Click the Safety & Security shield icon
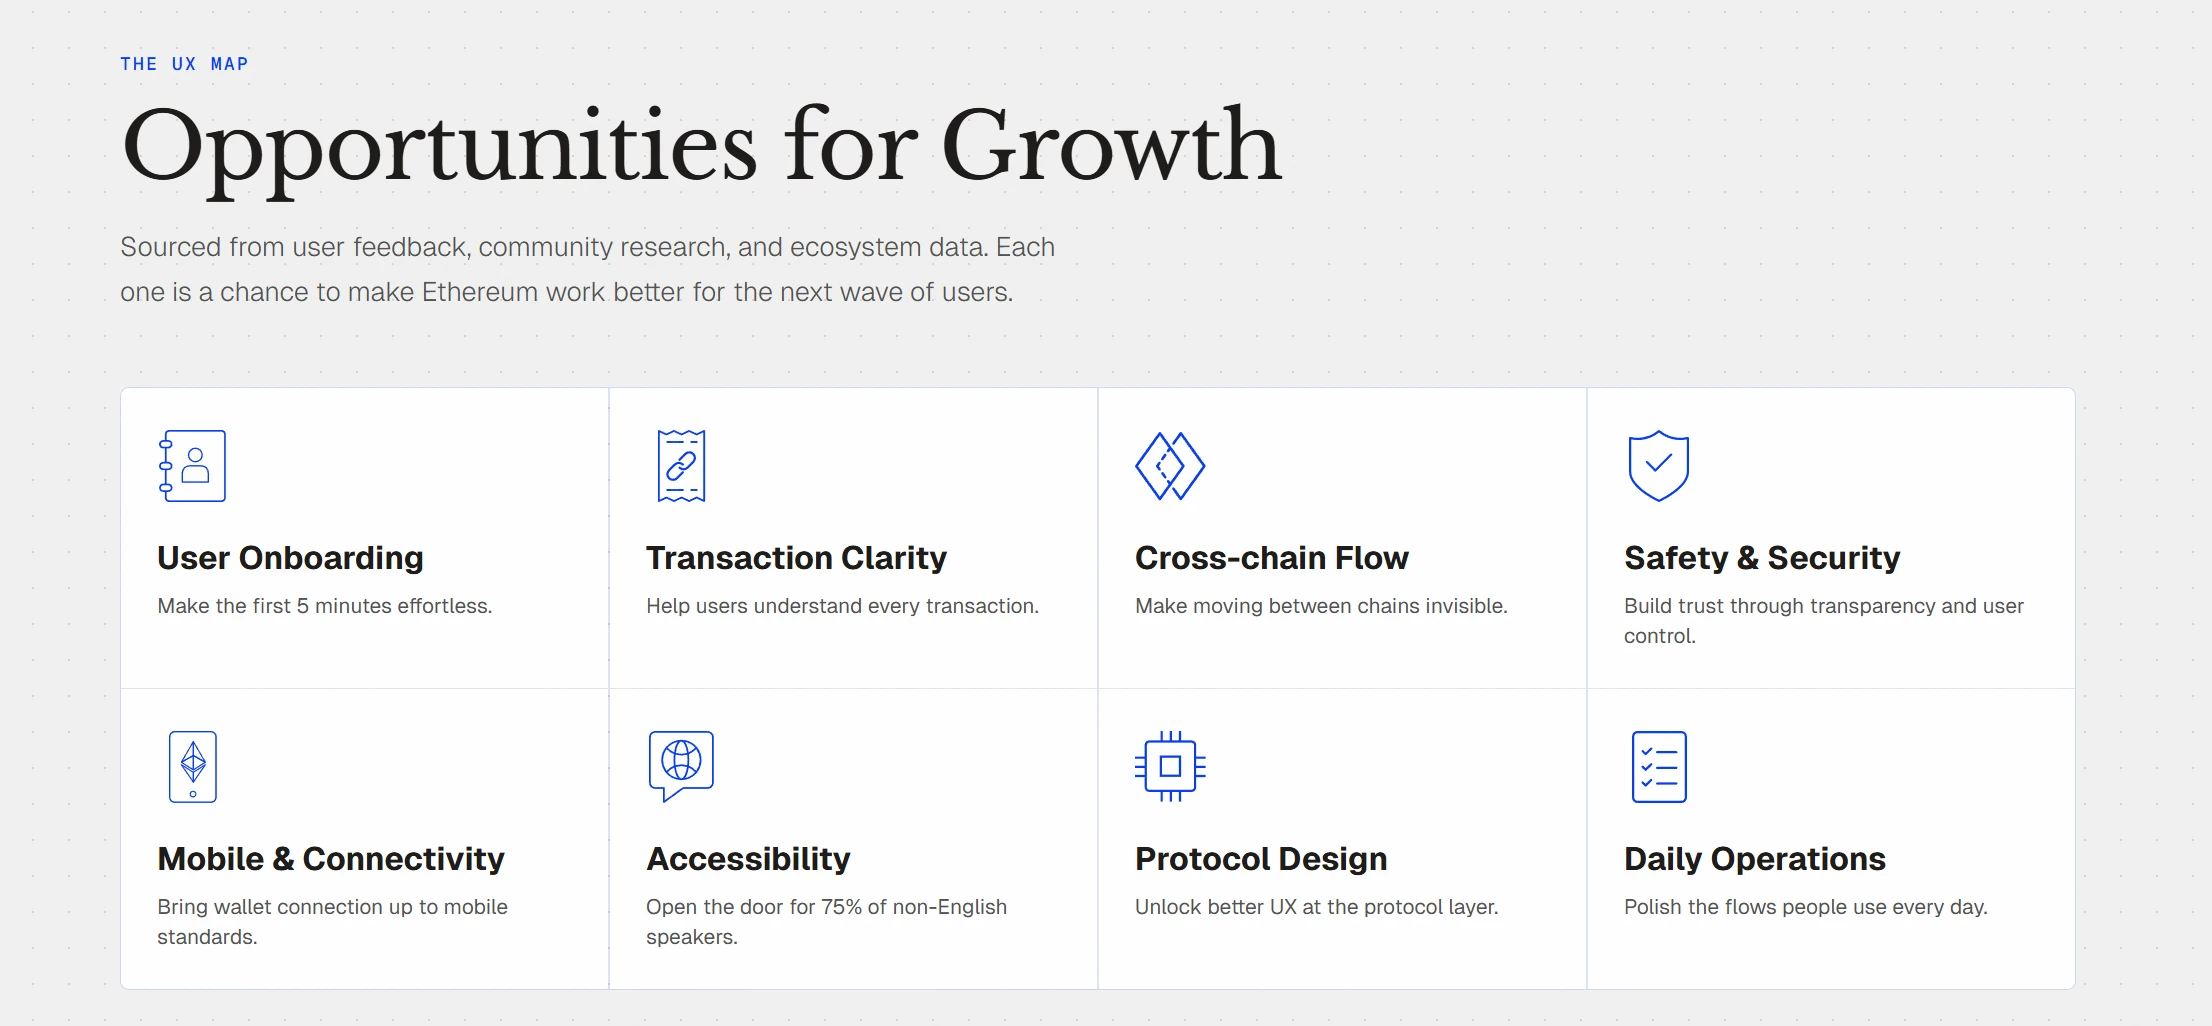2212x1026 pixels. pyautogui.click(x=1658, y=466)
